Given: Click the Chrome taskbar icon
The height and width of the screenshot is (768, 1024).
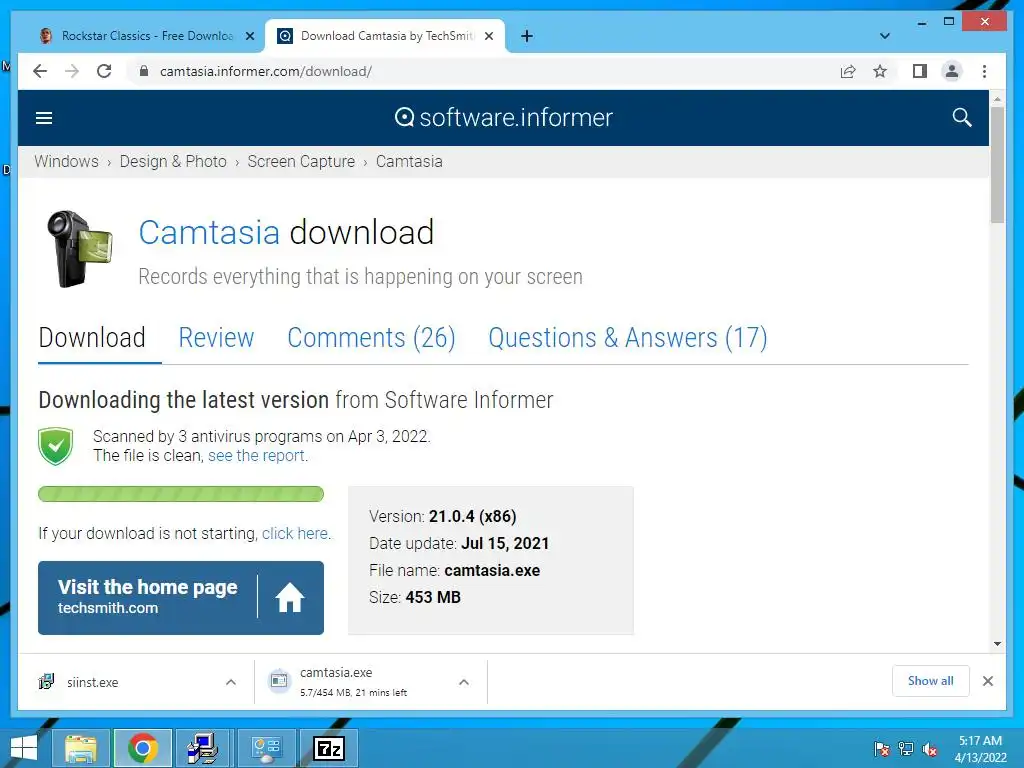Looking at the screenshot, I should tap(142, 748).
